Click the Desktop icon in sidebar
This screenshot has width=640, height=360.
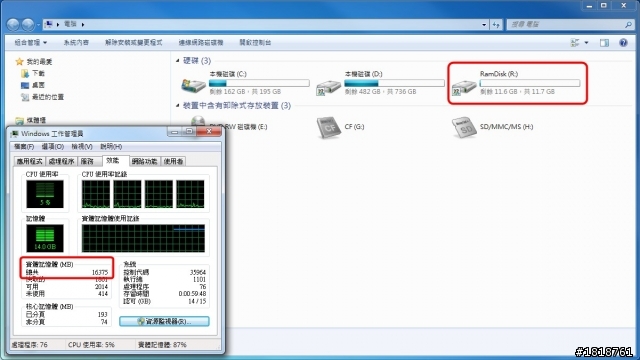(x=25, y=85)
